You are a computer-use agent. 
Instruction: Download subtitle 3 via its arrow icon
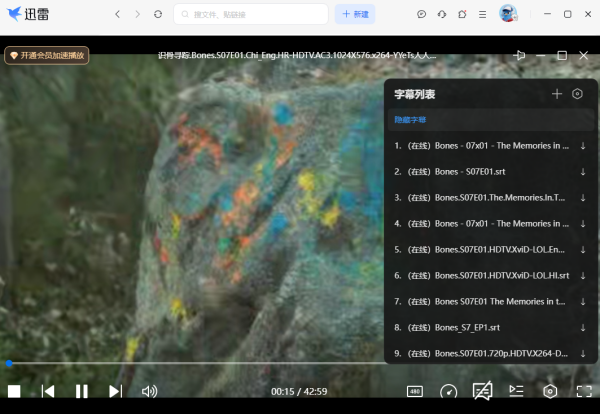(583, 198)
